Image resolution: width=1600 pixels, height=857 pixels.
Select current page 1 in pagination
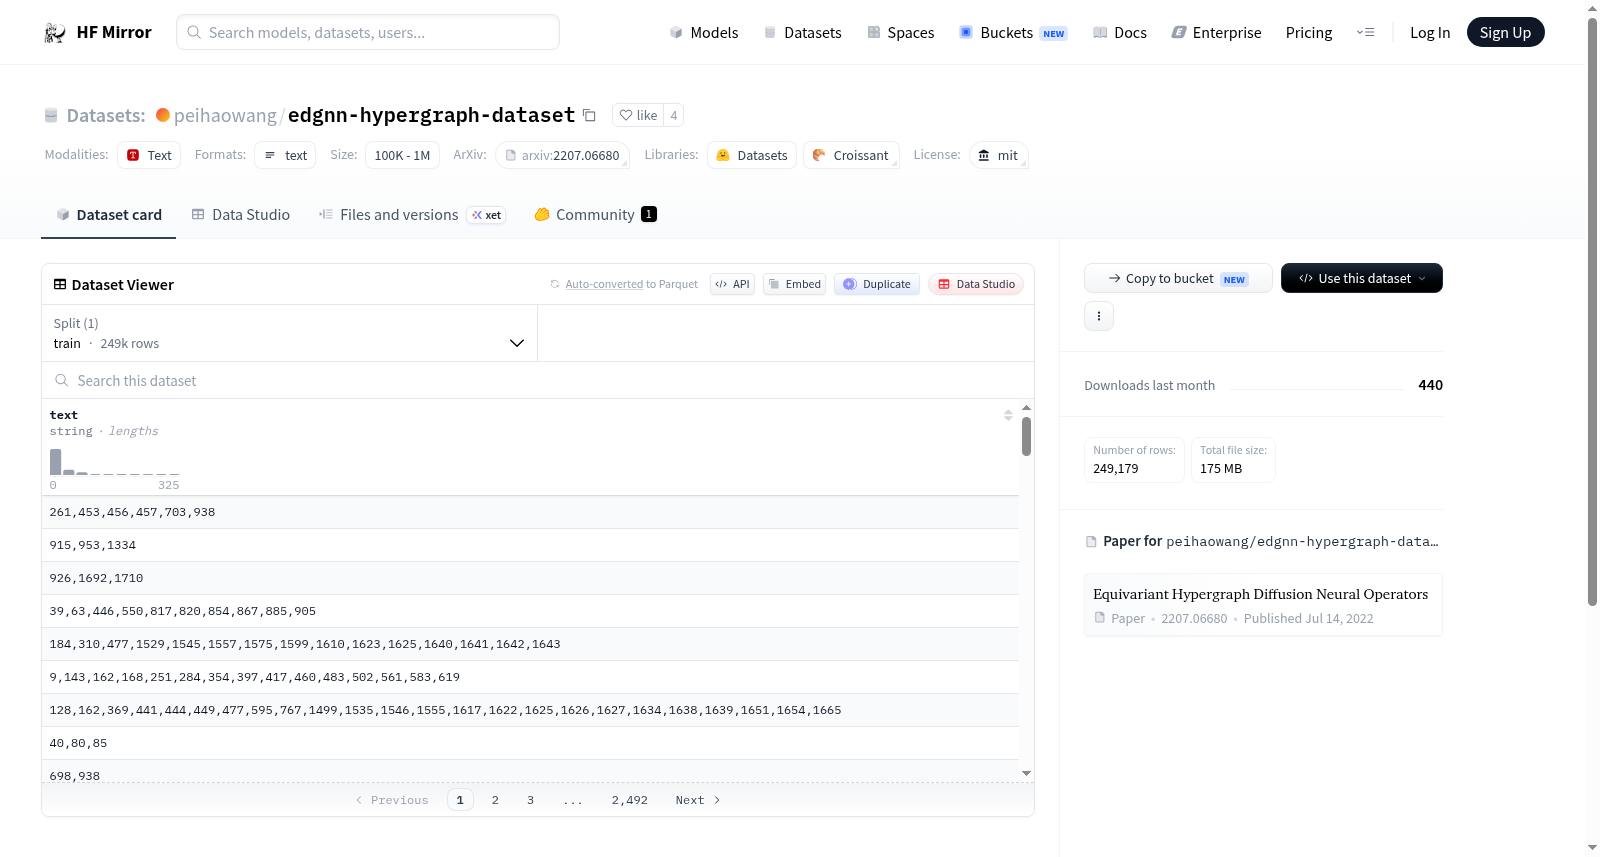click(460, 800)
